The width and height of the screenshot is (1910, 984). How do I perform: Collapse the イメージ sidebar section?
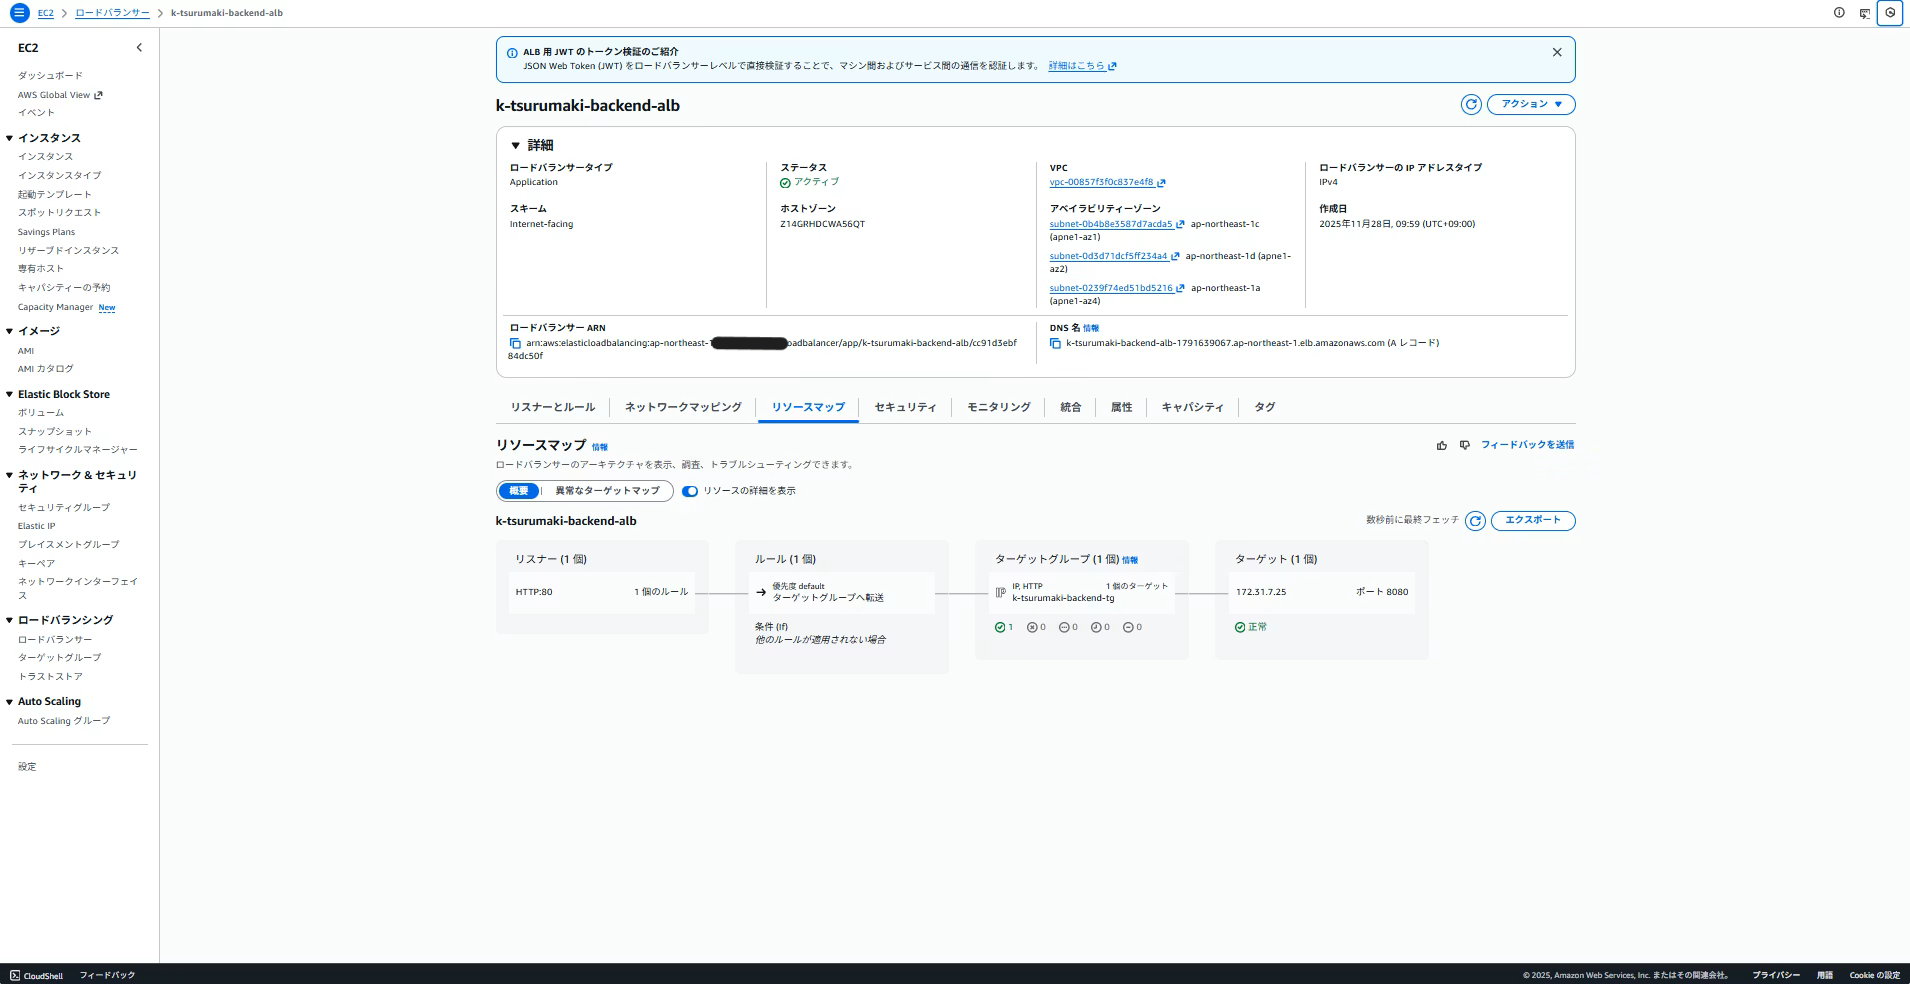click(x=9, y=331)
